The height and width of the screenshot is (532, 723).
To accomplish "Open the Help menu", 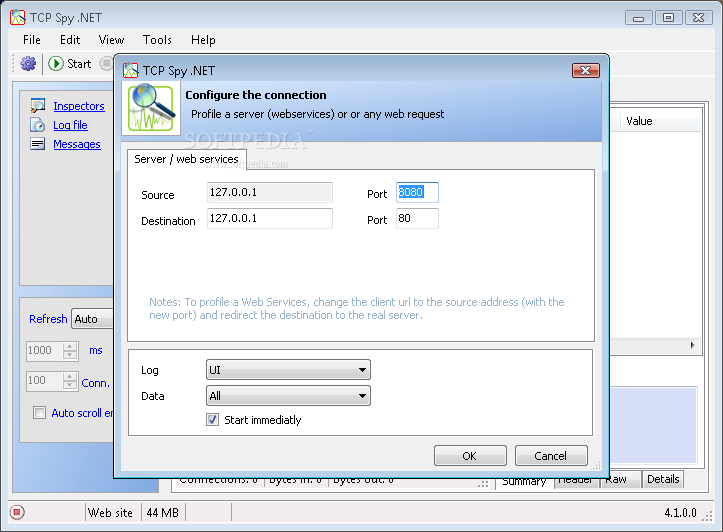I will pos(203,40).
